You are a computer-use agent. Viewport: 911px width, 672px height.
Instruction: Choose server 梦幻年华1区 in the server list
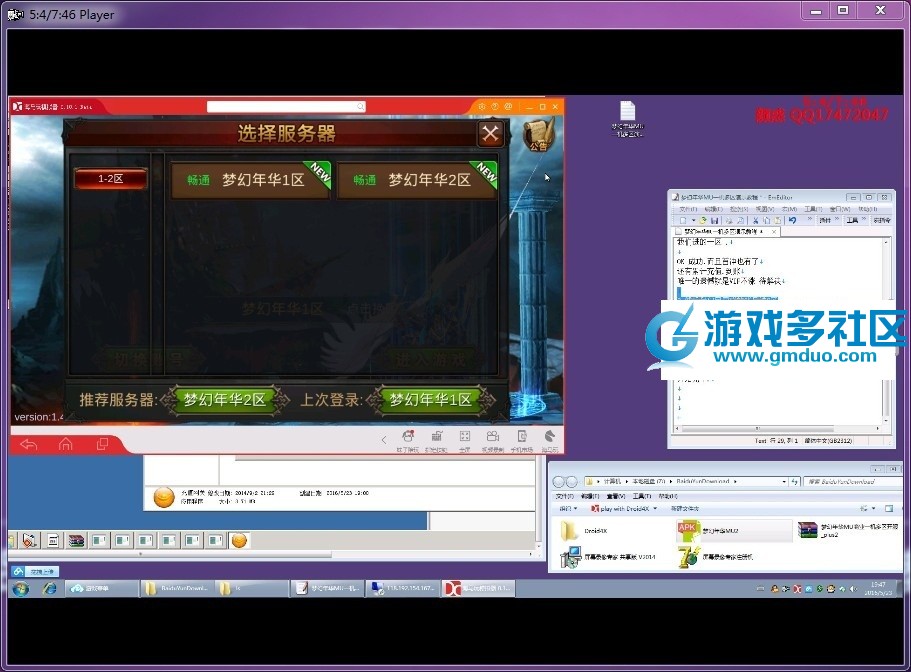(250, 180)
